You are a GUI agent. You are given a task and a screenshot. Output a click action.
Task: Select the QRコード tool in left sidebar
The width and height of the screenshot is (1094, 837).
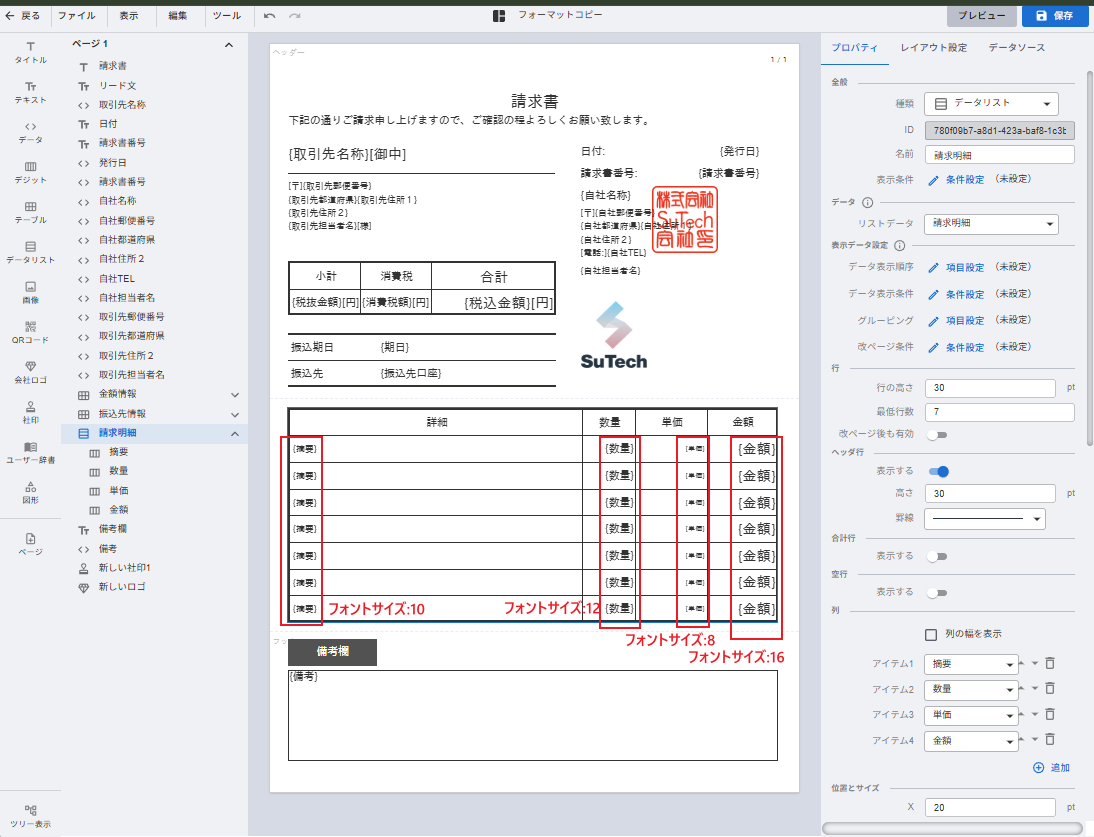tap(30, 331)
